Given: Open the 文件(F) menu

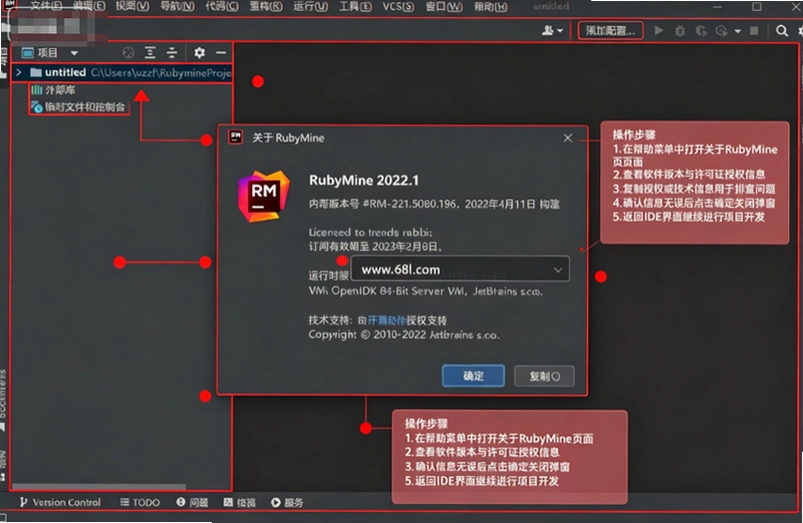Looking at the screenshot, I should coord(46,6).
